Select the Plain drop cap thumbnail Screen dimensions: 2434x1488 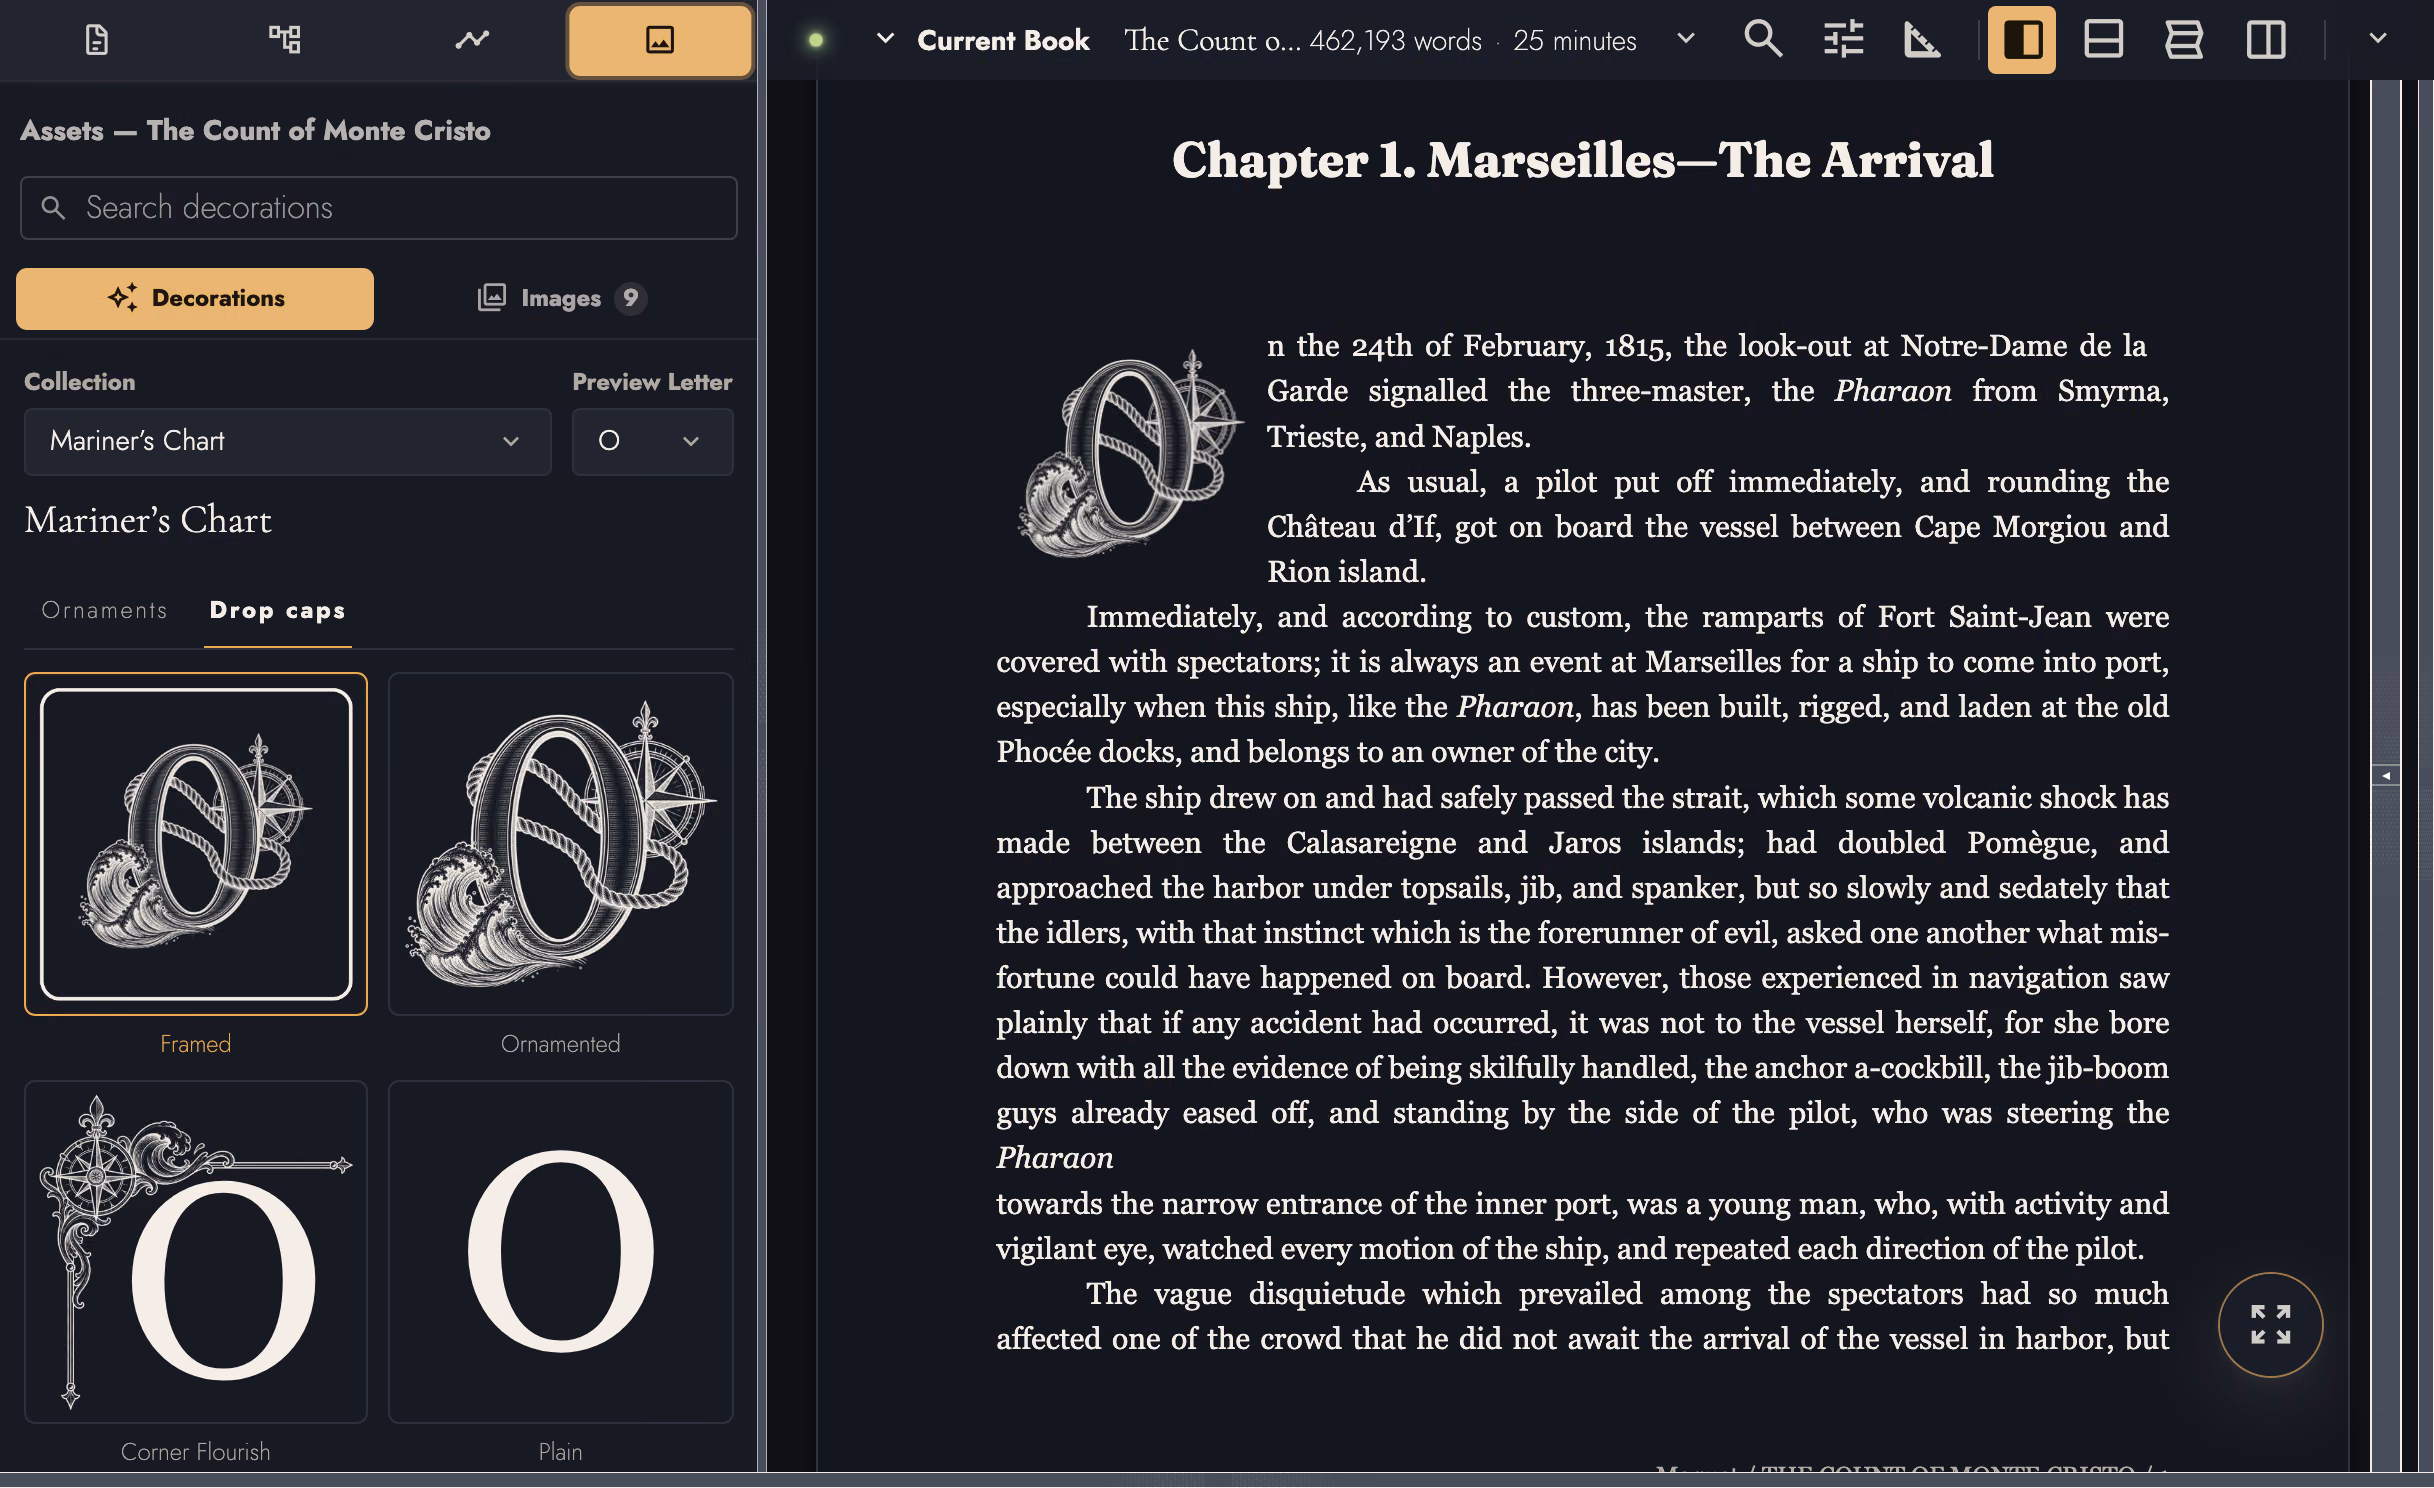coord(561,1252)
